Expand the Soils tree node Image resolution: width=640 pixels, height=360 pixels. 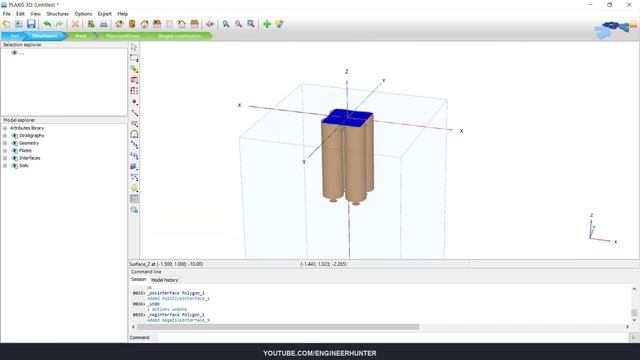point(5,166)
